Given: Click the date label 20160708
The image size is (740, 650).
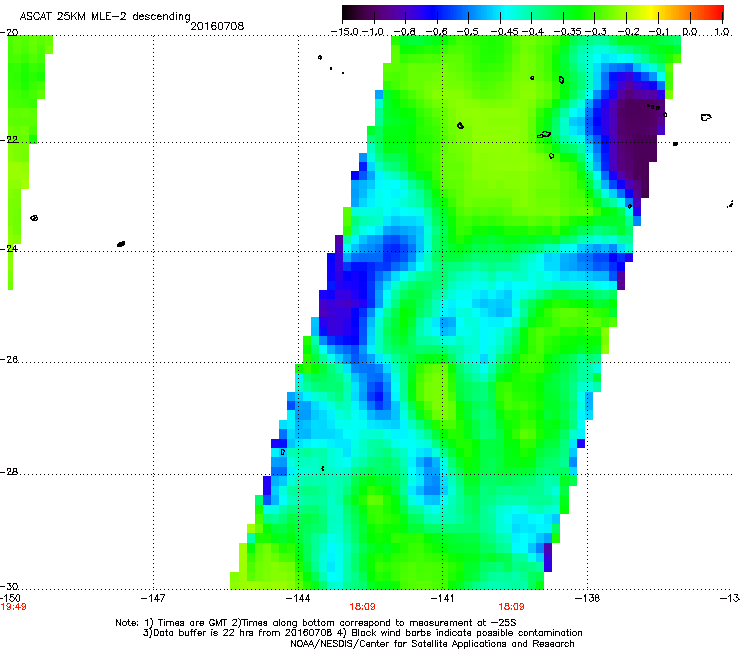Looking at the screenshot, I should point(217,26).
